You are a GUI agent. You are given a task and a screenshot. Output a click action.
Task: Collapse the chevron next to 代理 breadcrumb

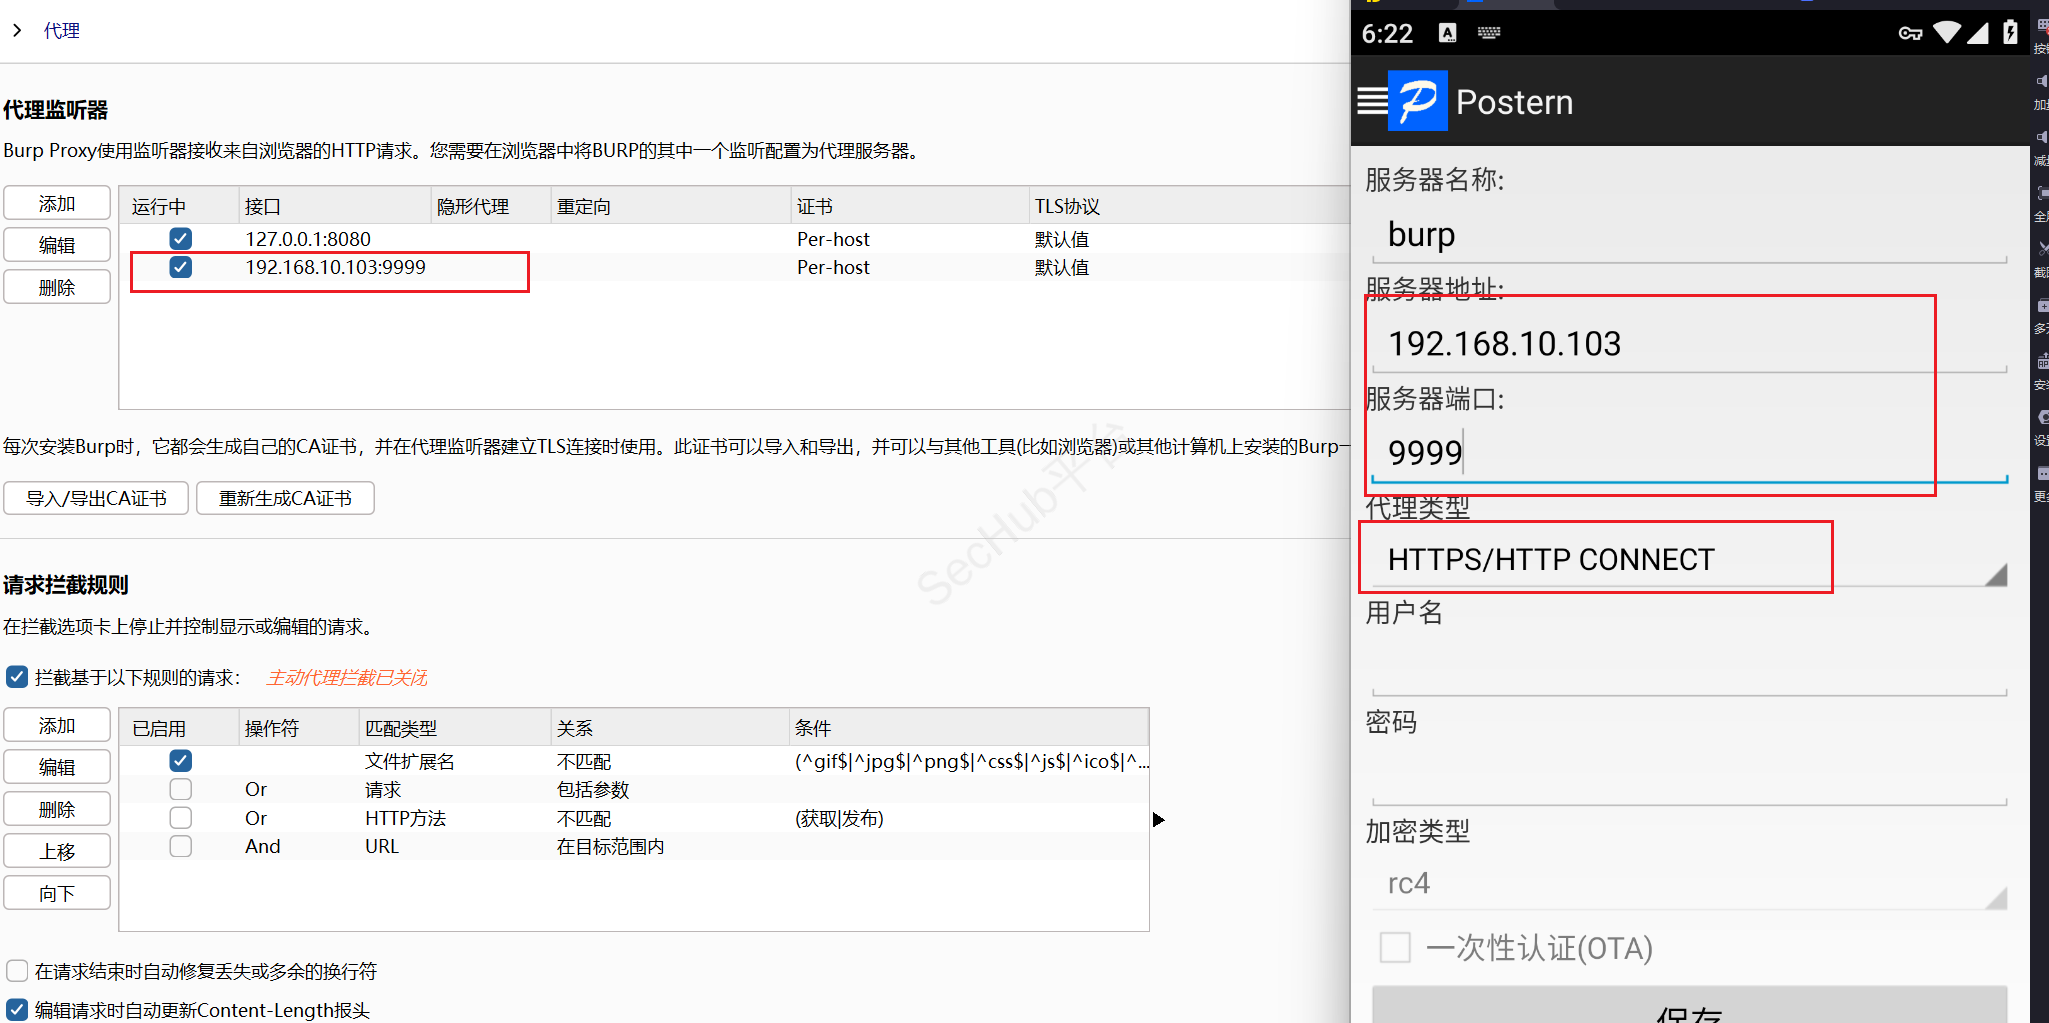tap(17, 30)
